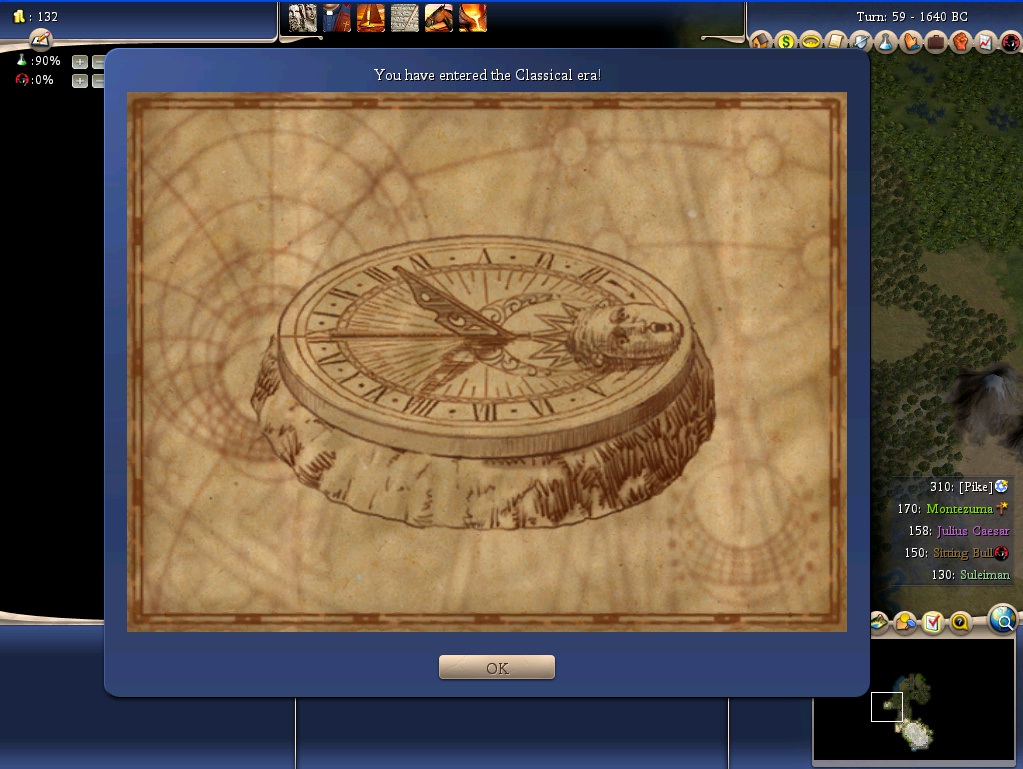Select Montezuma in the scoreboard

click(959, 509)
